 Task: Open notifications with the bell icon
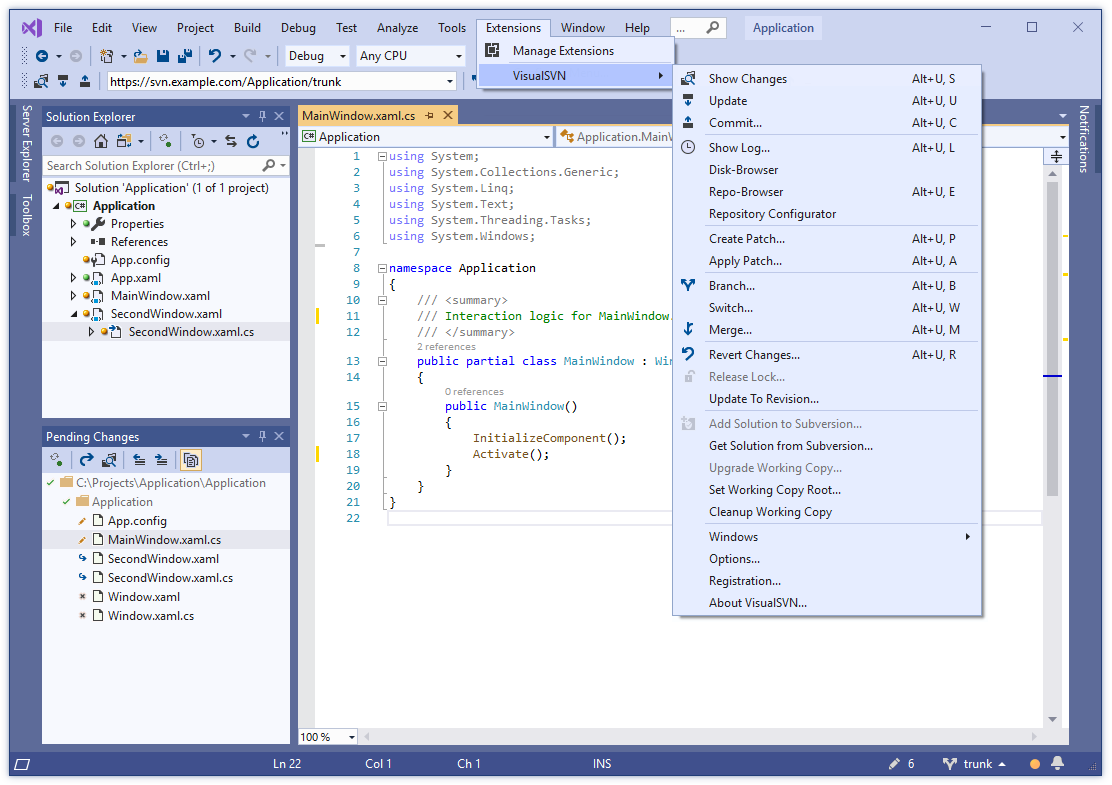tap(1057, 763)
